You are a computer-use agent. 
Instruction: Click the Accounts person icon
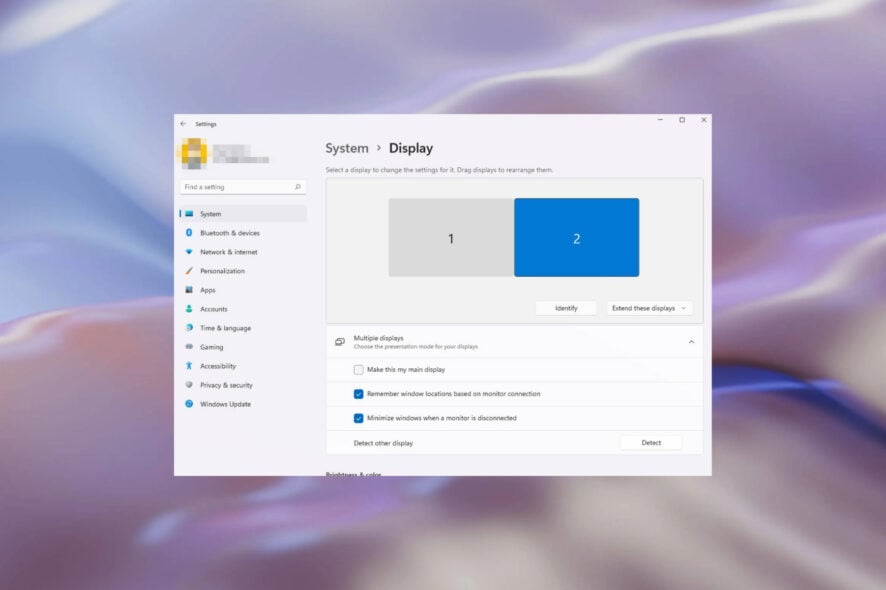(x=189, y=309)
